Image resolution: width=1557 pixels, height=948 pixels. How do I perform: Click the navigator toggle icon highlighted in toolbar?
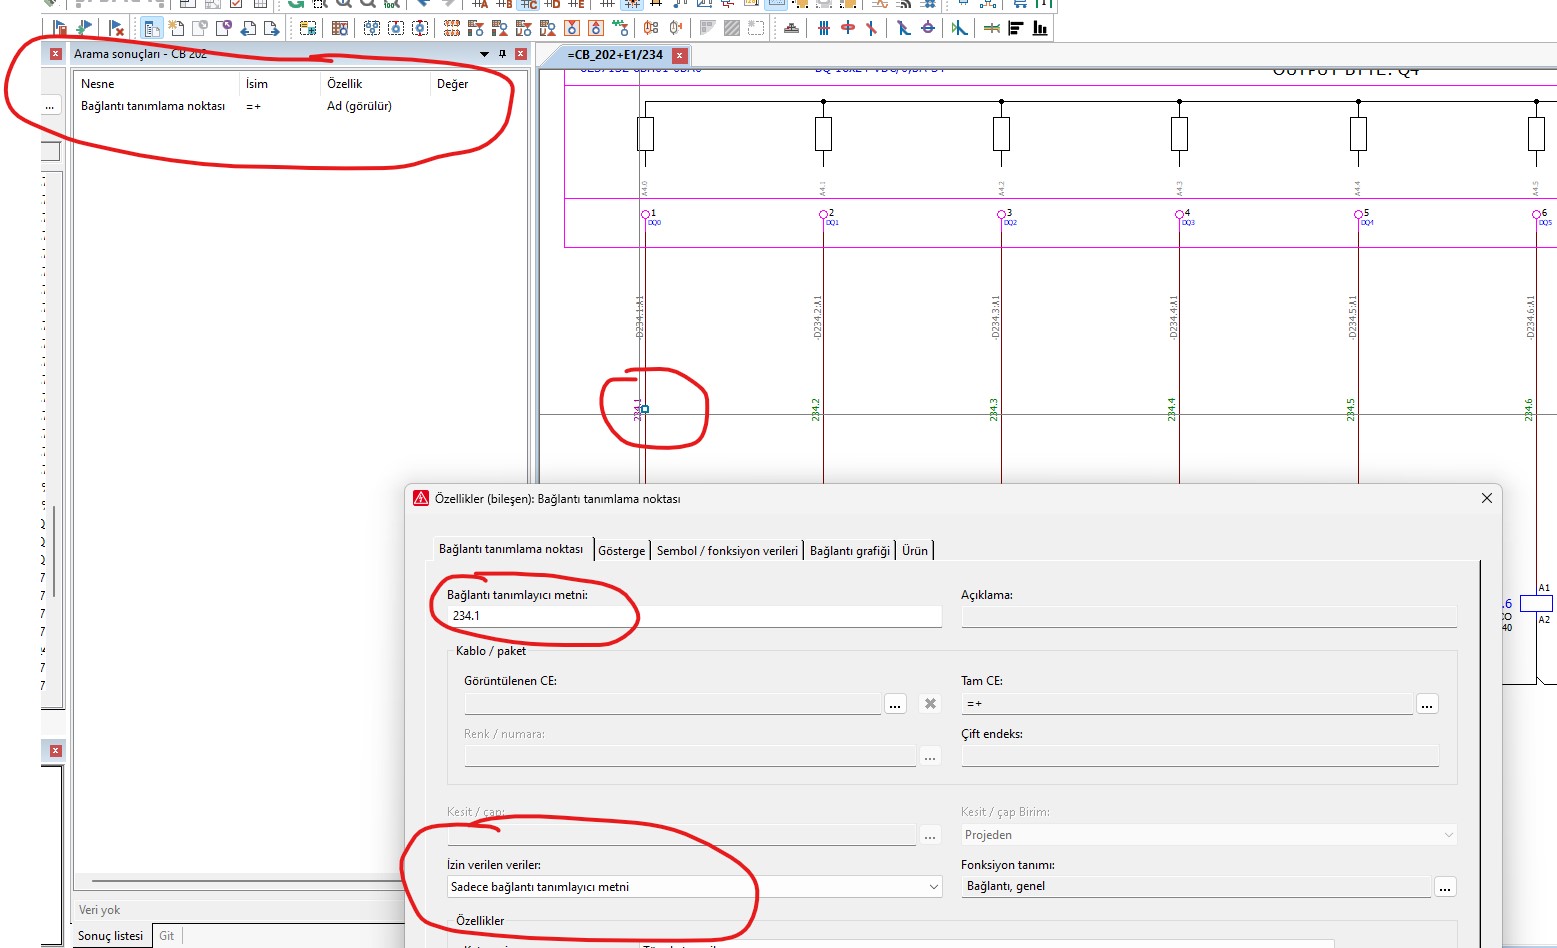152,28
